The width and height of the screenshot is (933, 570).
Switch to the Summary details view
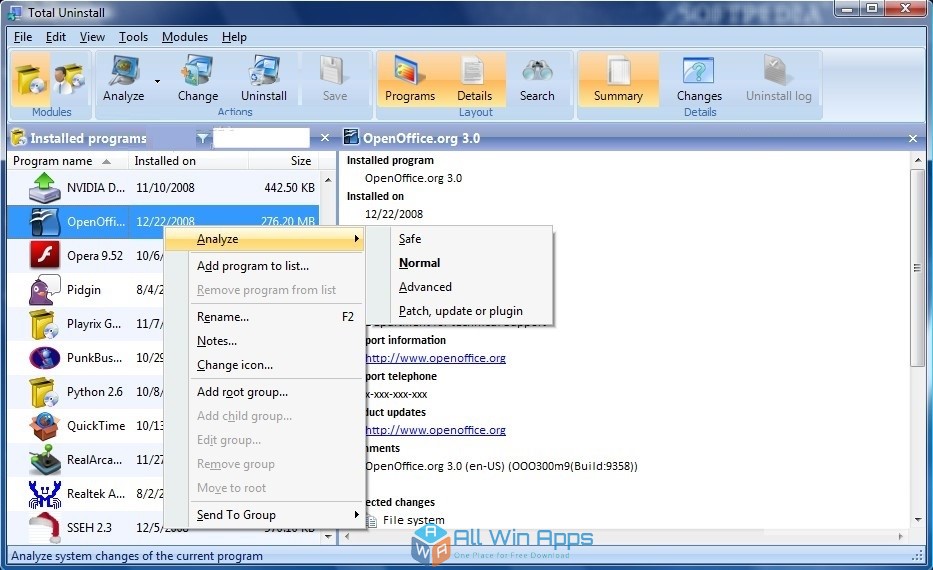618,79
